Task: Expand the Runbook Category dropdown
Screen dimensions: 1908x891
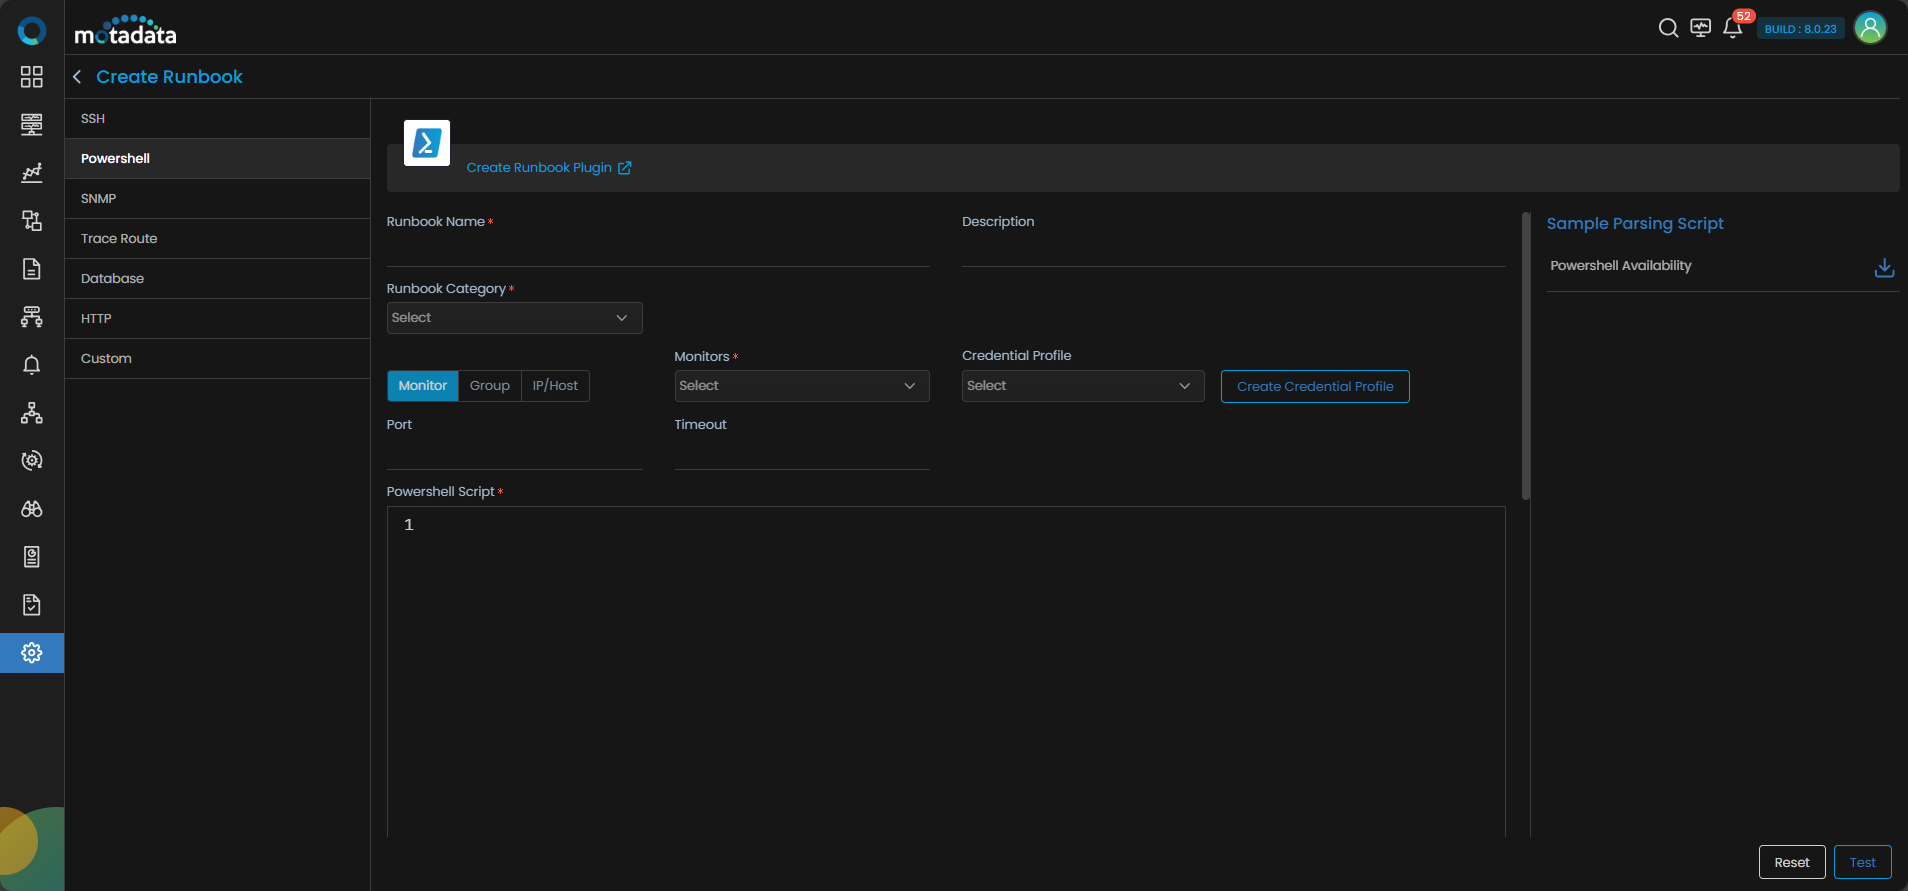Action: [514, 318]
